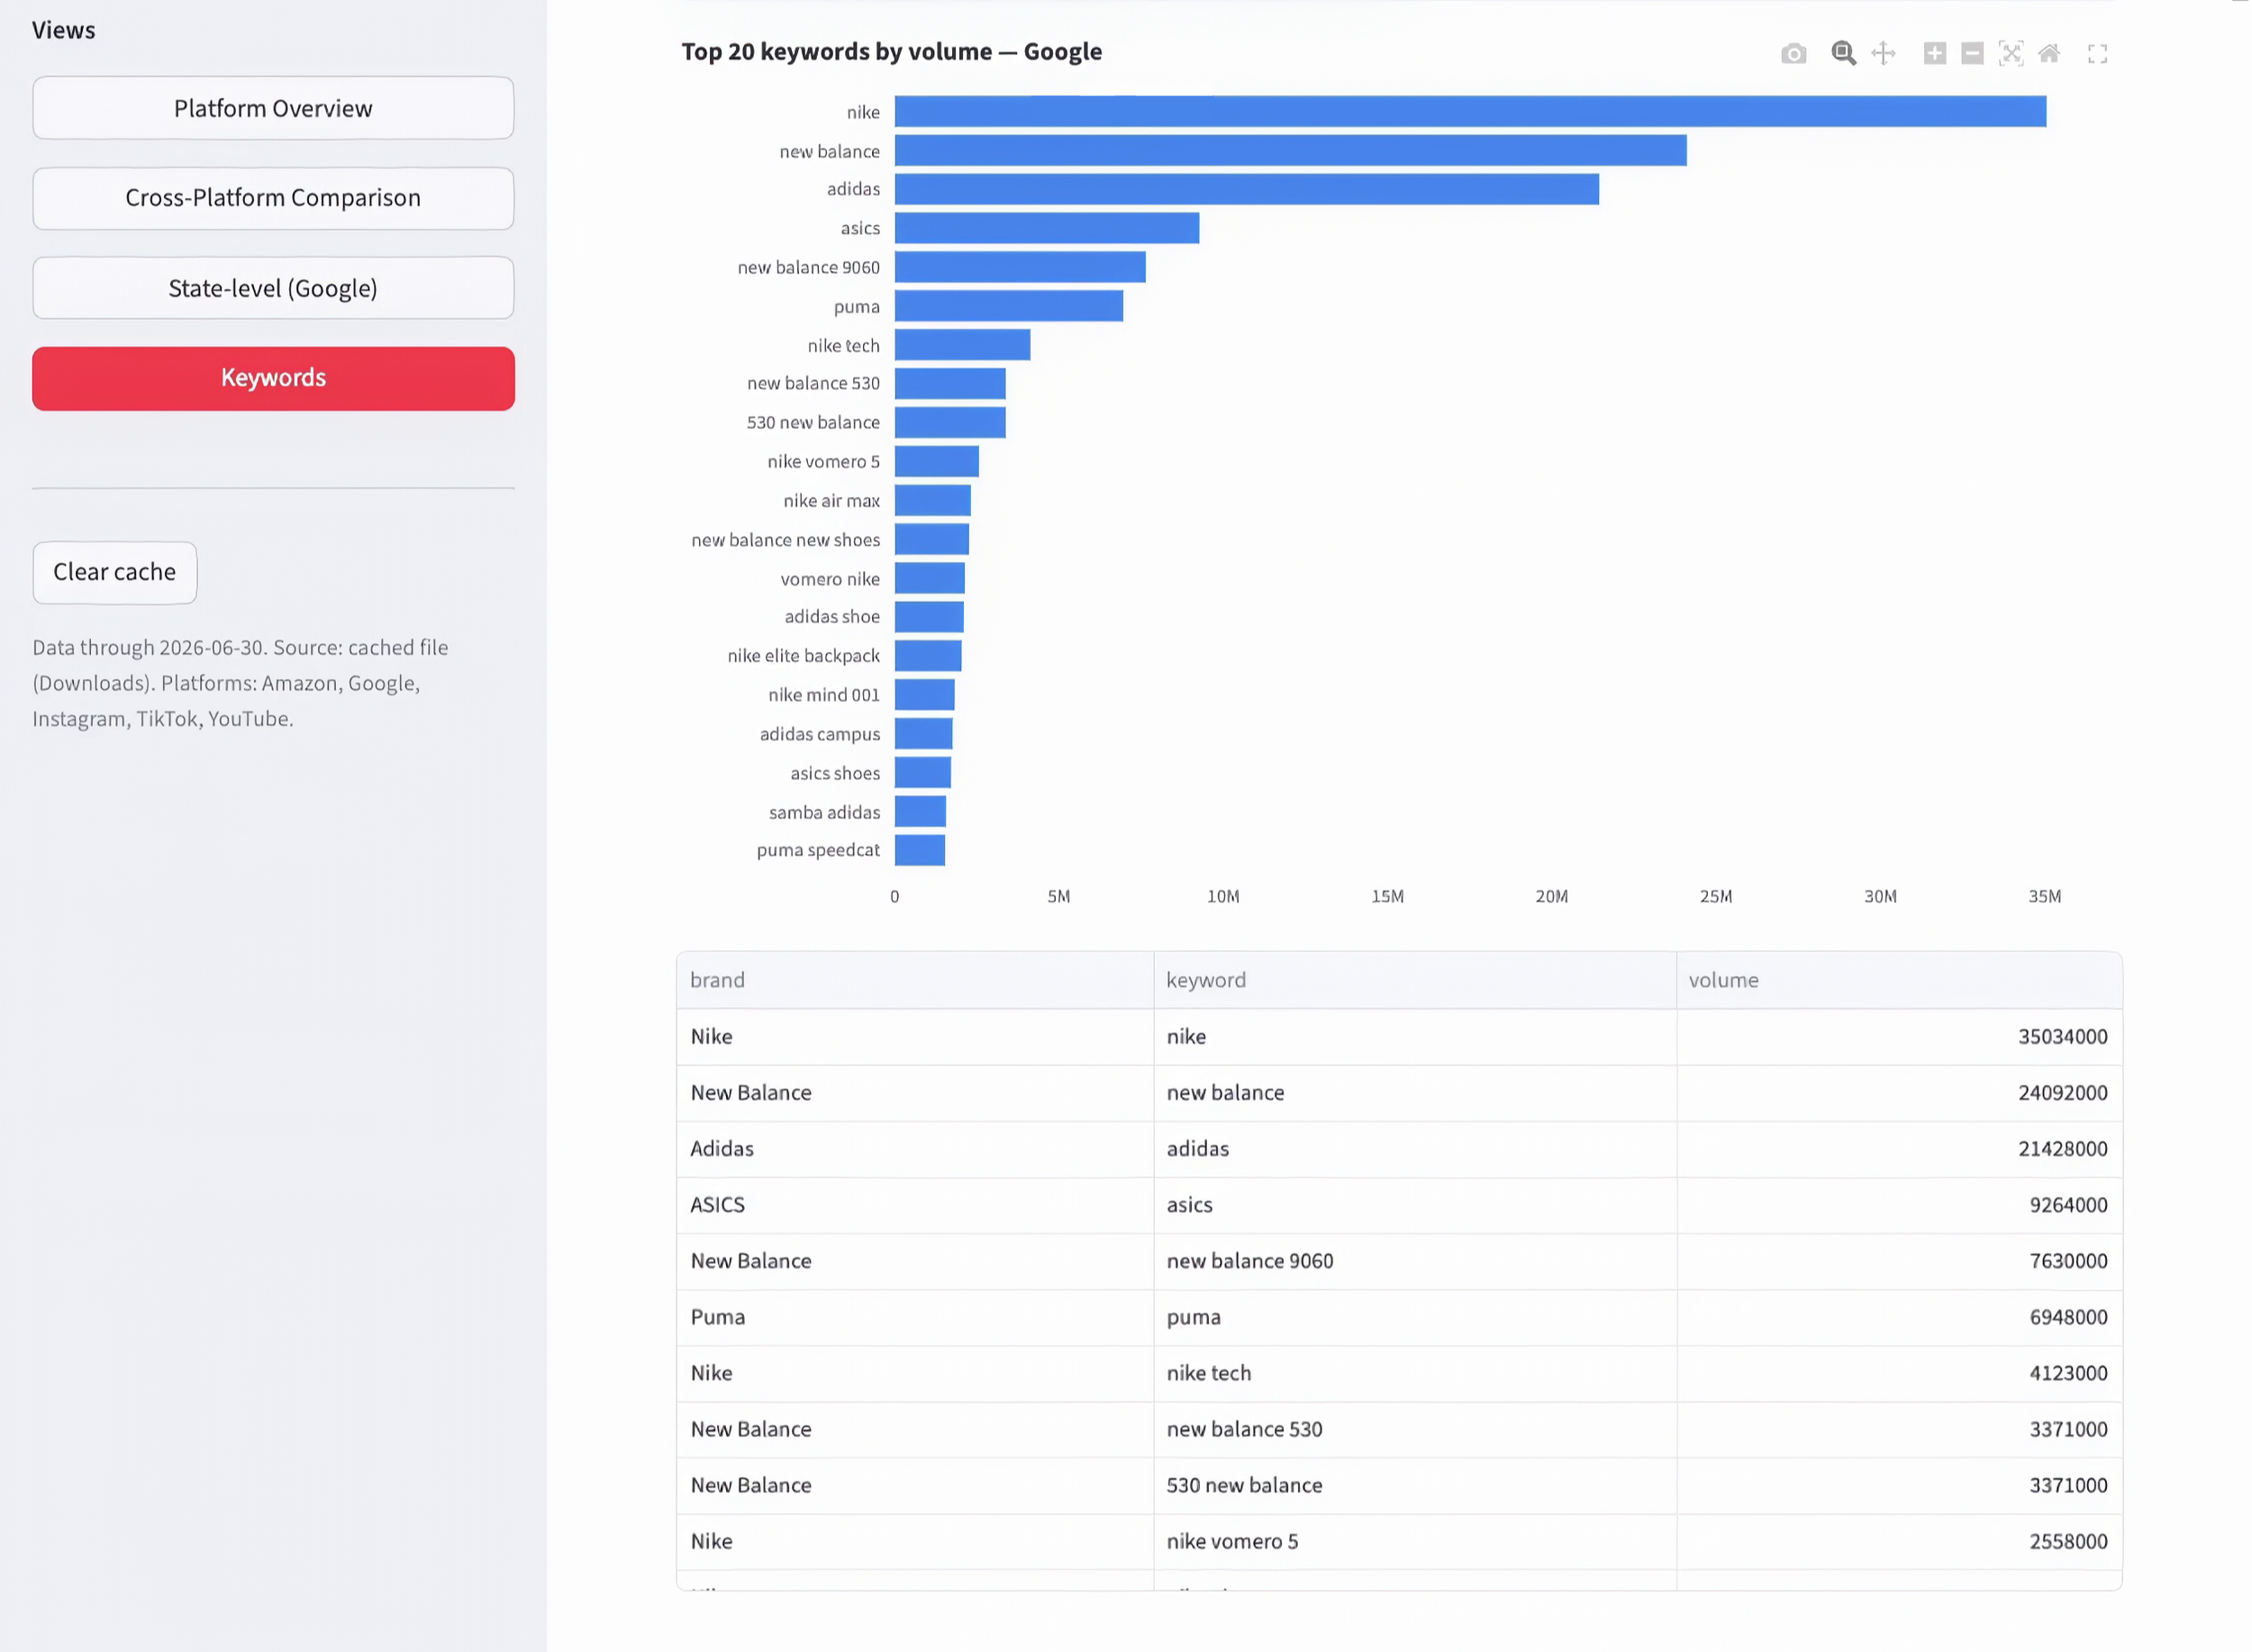
Task: Select the table cell with volume 35034000
Action: pos(1899,1036)
